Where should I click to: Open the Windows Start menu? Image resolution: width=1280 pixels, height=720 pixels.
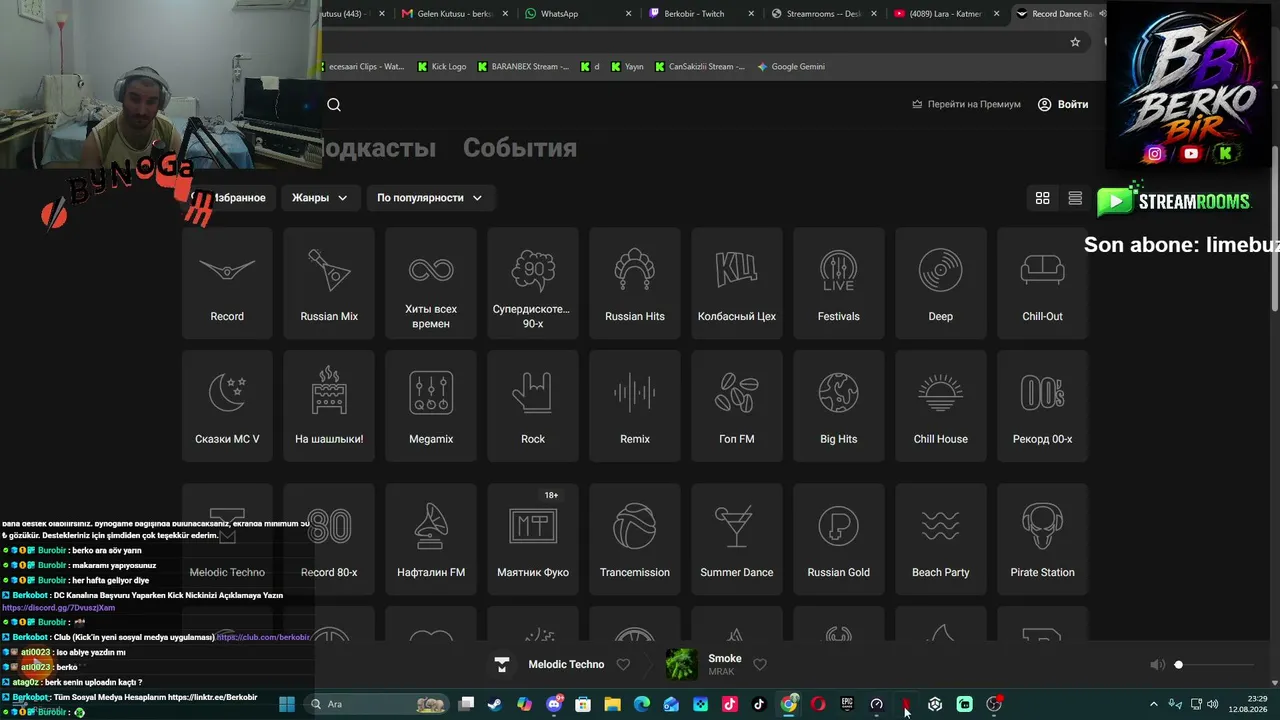pyautogui.click(x=287, y=704)
